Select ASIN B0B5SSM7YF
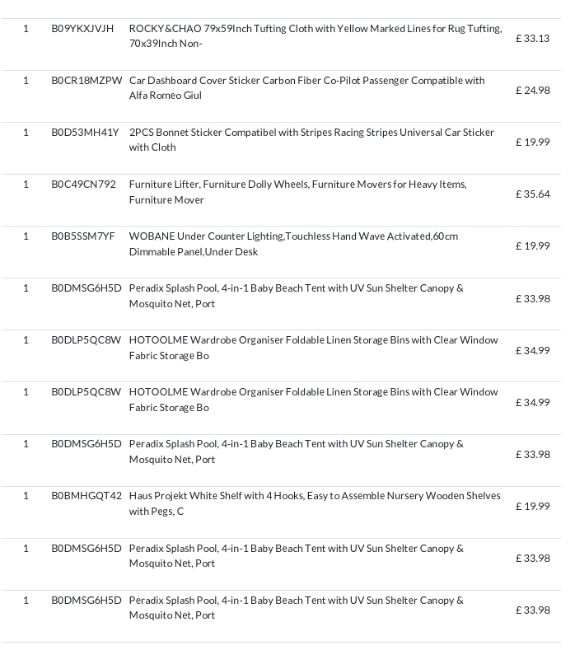The height and width of the screenshot is (650, 575). click(x=83, y=236)
